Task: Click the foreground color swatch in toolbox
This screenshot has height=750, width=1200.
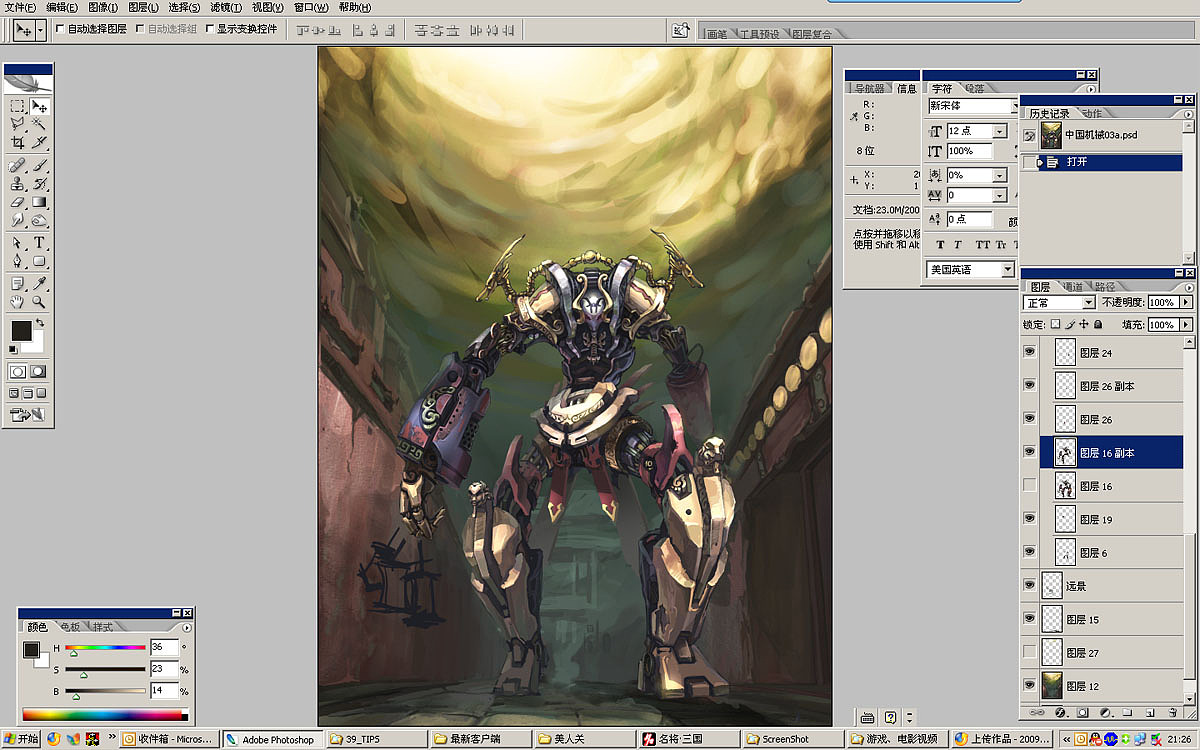Action: point(21,331)
